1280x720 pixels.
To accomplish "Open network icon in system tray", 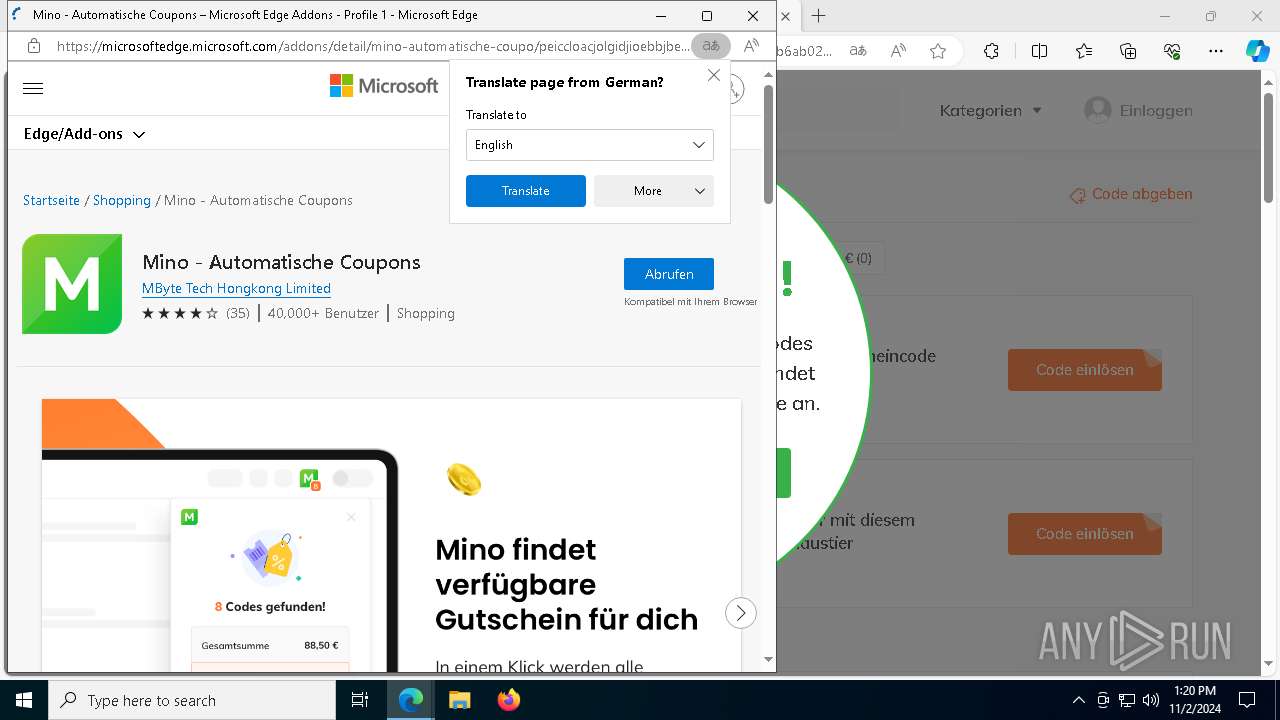I will tap(1127, 700).
